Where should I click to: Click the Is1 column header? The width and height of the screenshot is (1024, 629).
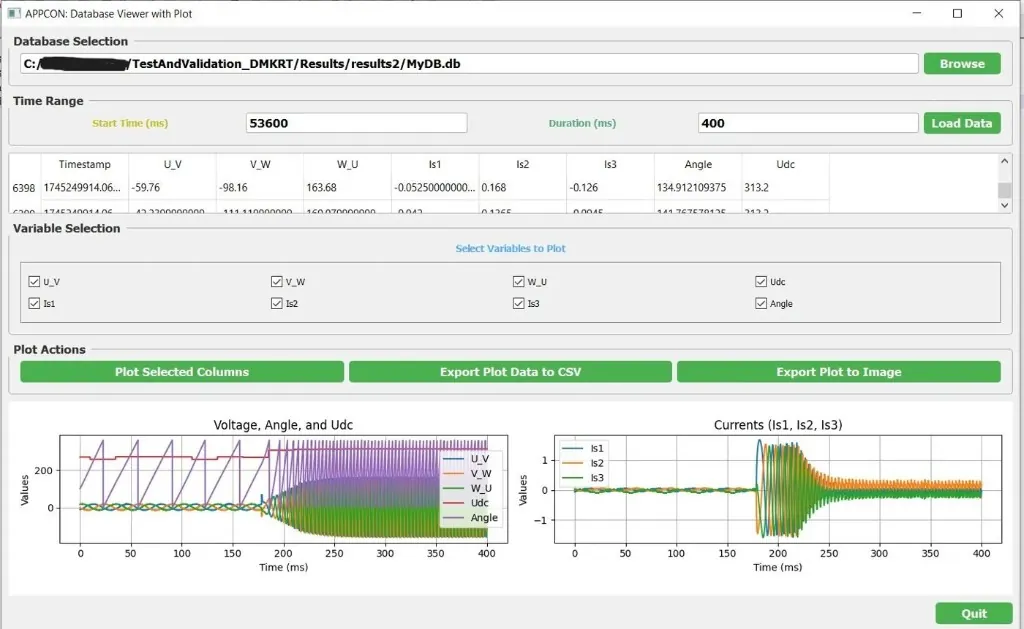(x=435, y=165)
